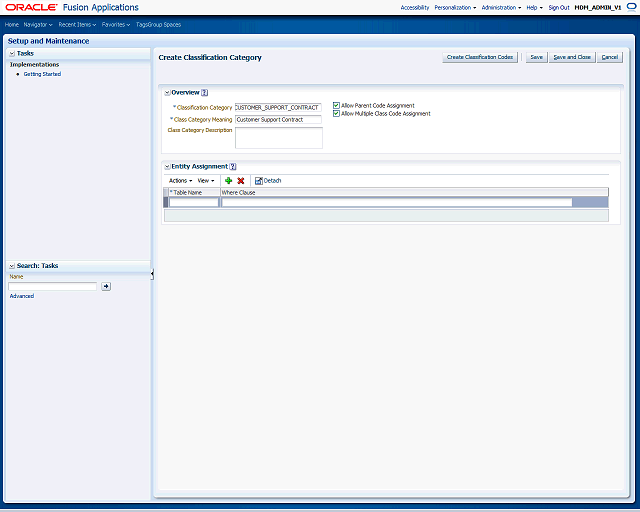The width and height of the screenshot is (640, 512).
Task: Click the Implementations heading in Tasks
Action: (34, 65)
